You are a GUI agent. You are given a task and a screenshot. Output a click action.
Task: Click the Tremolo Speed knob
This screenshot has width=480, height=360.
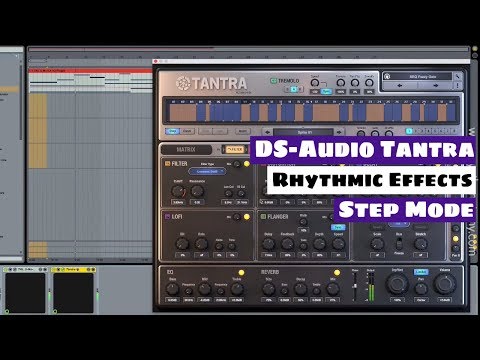[315, 83]
